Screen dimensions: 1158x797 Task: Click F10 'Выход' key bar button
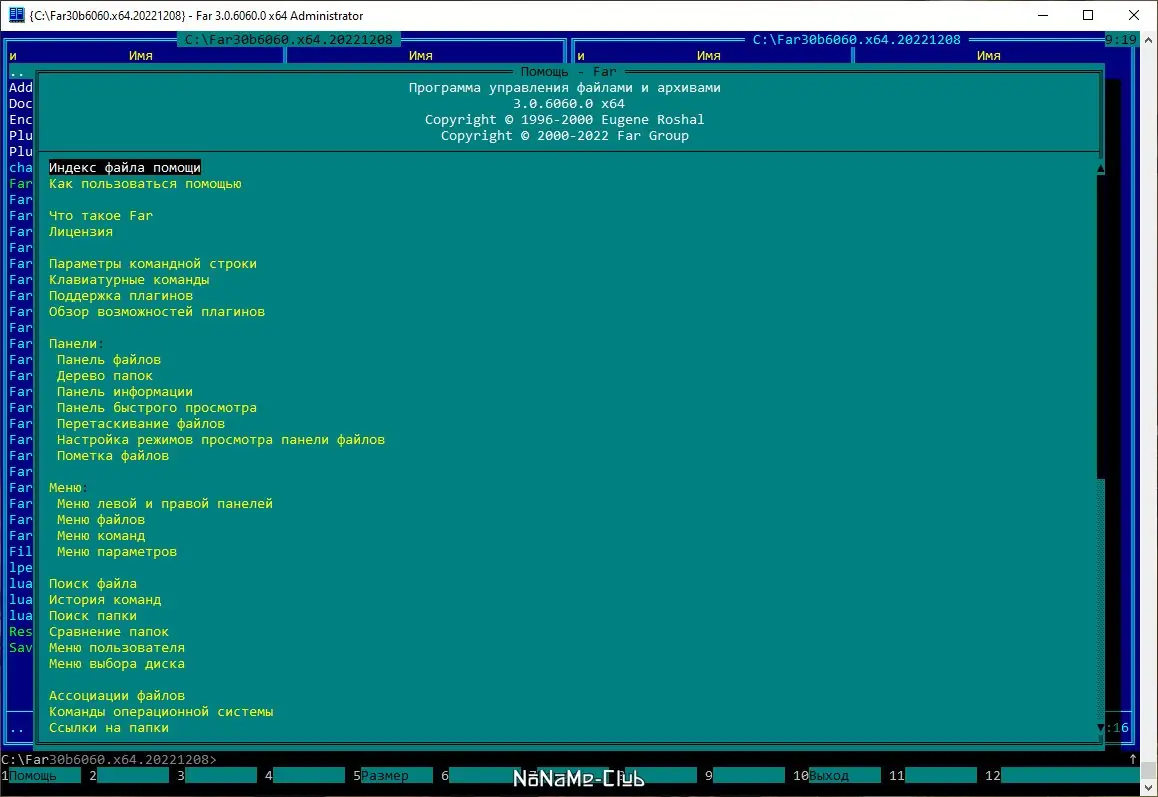[837, 776]
